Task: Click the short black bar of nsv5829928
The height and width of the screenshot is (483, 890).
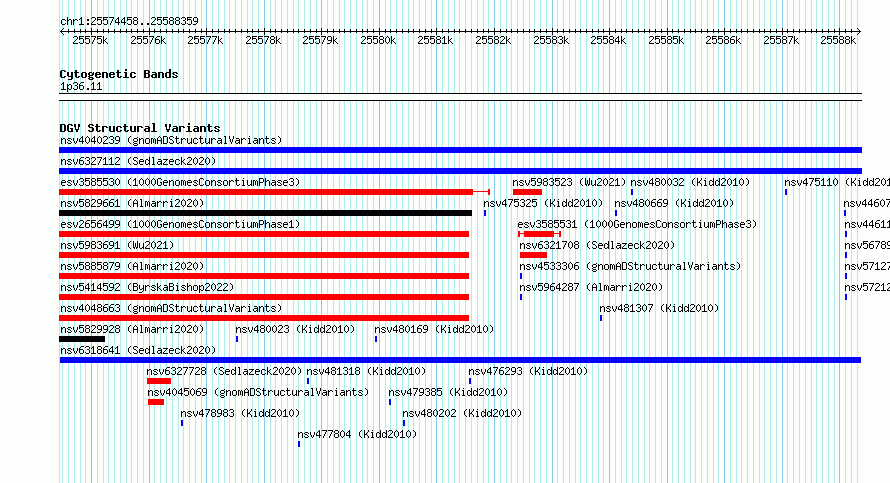Action: pyautogui.click(x=82, y=339)
